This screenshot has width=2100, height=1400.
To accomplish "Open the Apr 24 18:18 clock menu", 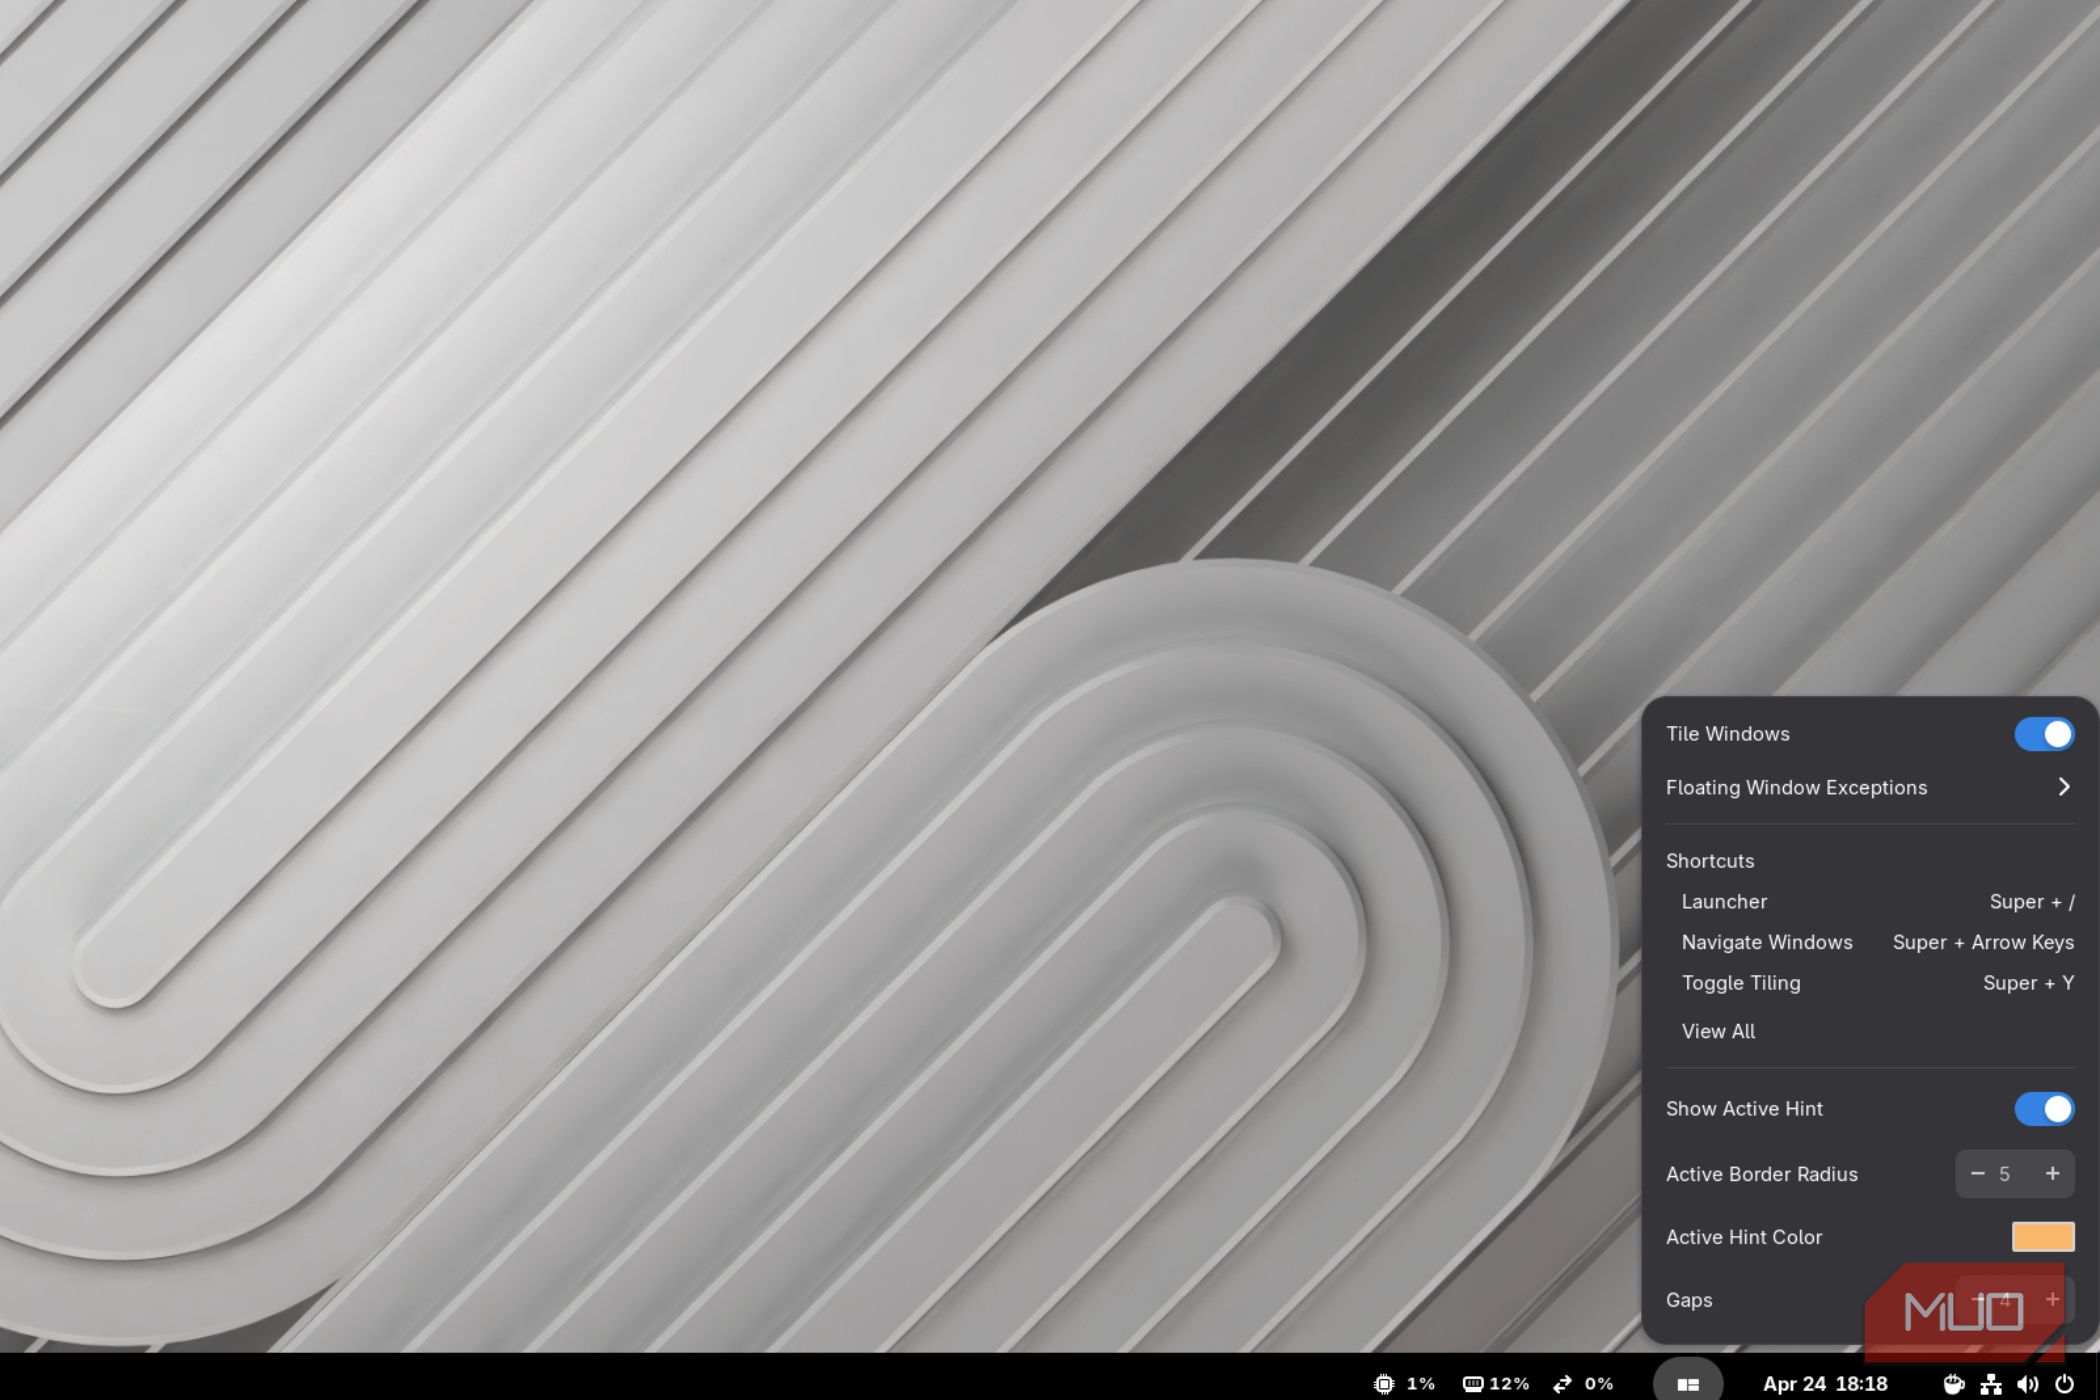I will pos(1824,1384).
